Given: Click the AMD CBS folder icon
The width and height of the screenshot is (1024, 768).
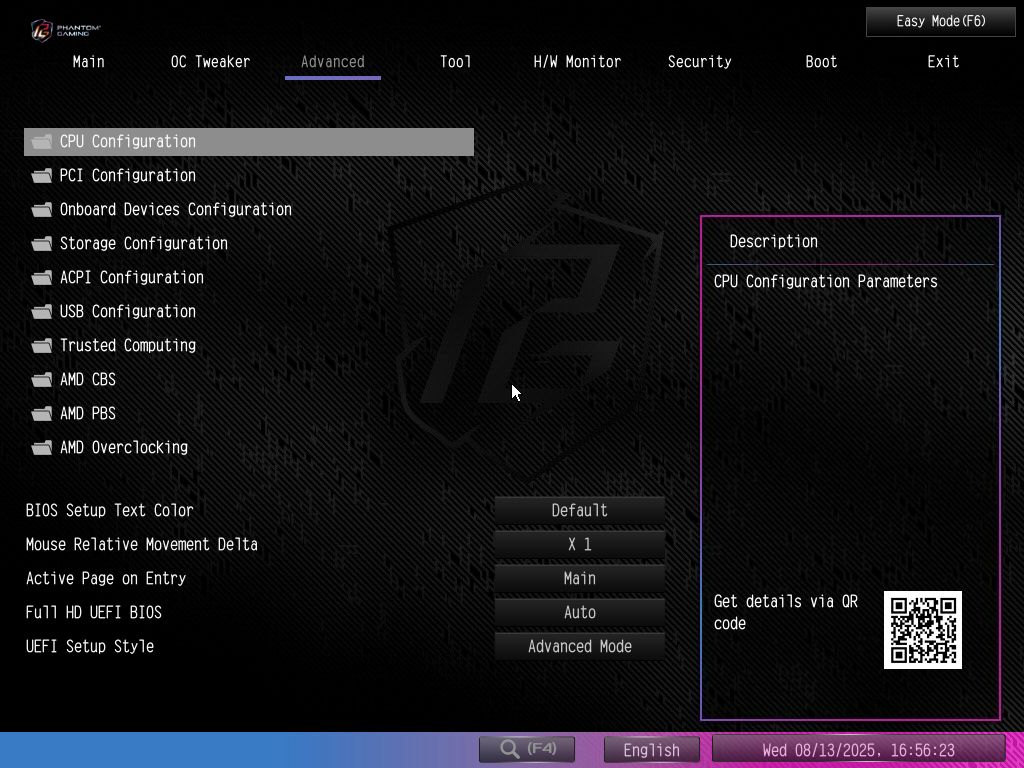Looking at the screenshot, I should (x=42, y=379).
